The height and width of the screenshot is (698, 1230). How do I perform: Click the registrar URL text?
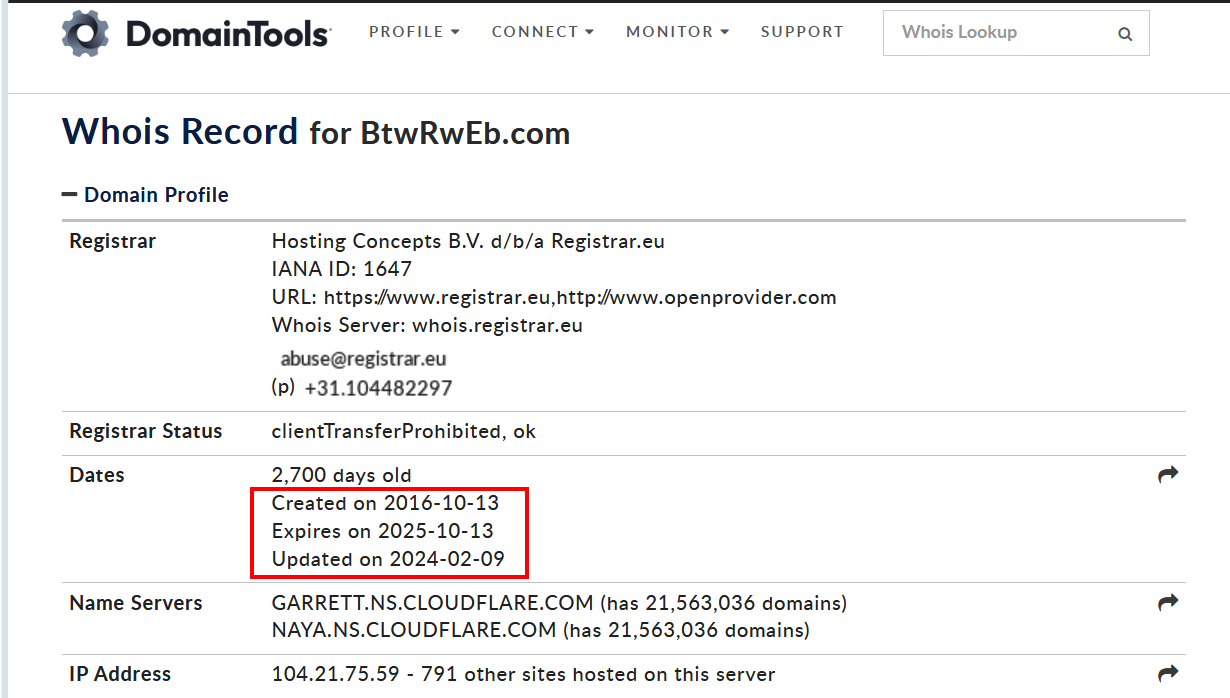coord(554,297)
